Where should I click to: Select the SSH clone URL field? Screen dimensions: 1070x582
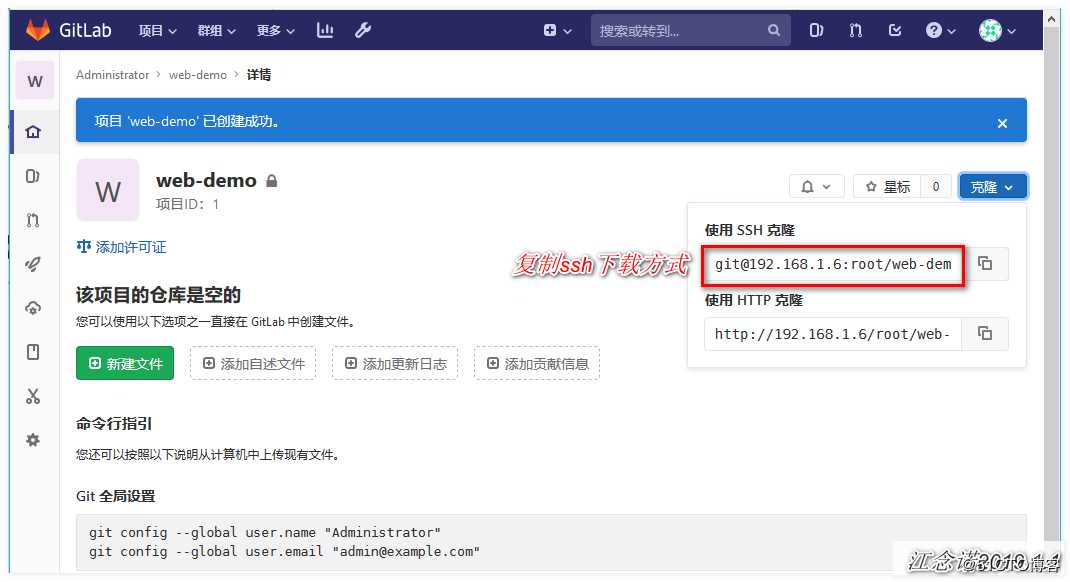coord(833,264)
